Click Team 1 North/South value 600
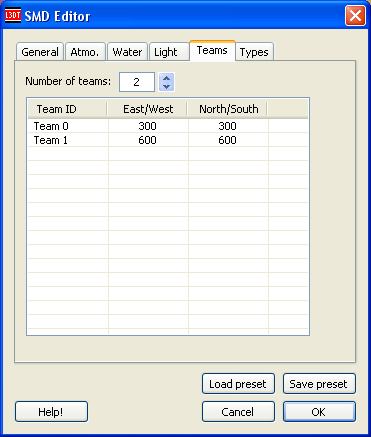 [228, 140]
